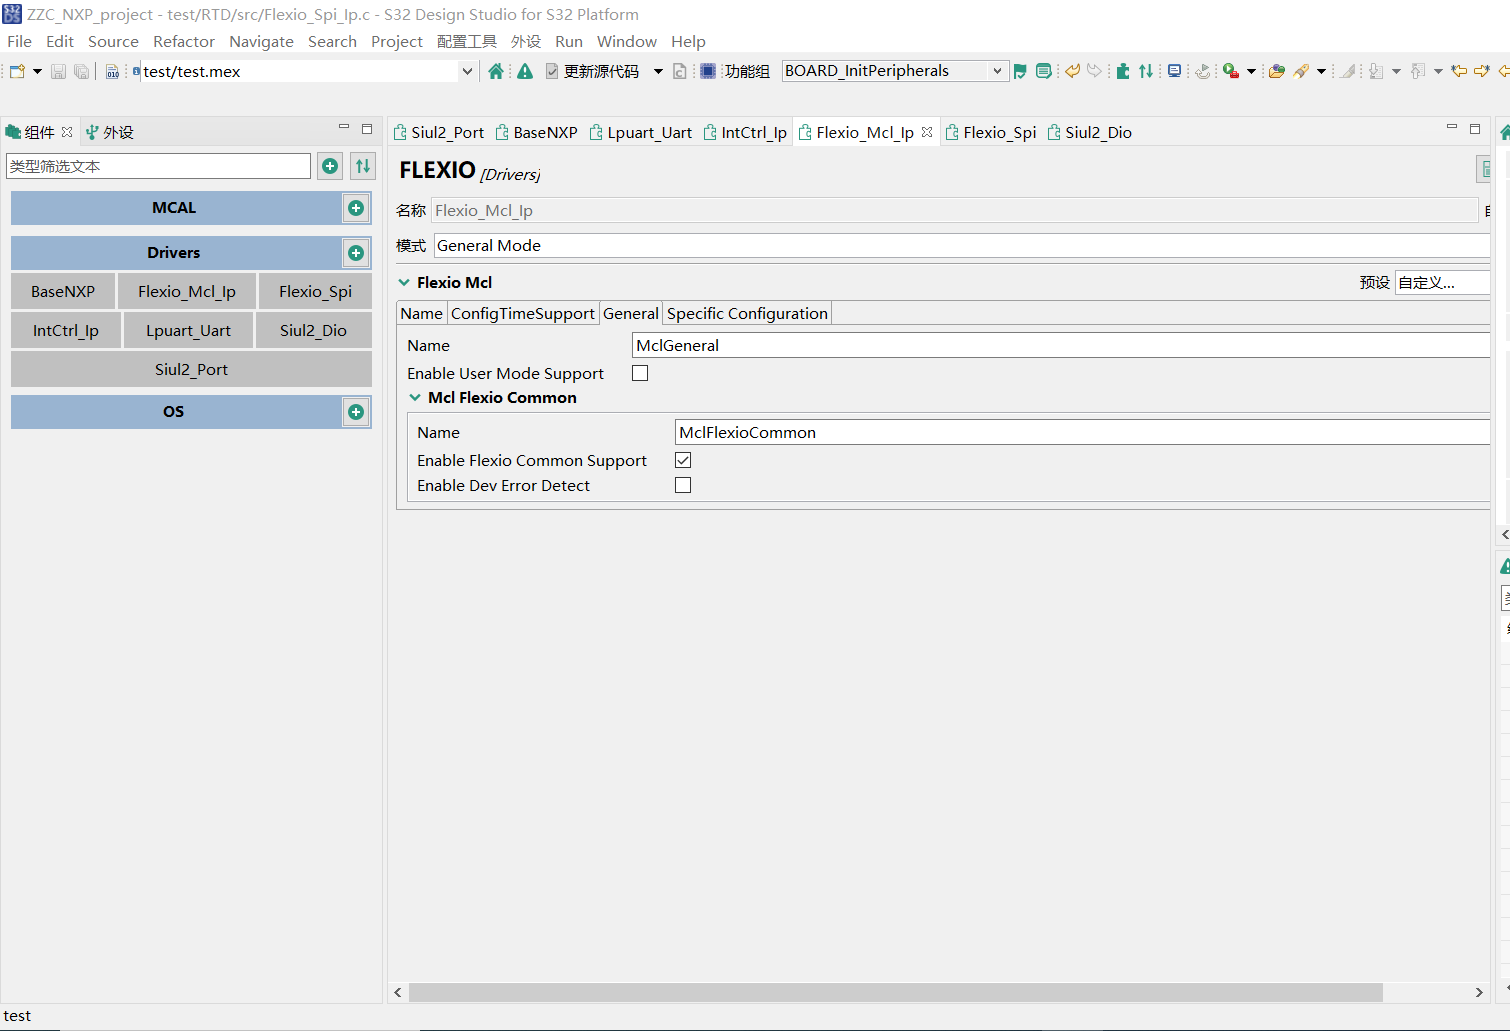1510x1031 pixels.
Task: Select the Siul2_Port component under Drivers
Action: click(x=190, y=368)
